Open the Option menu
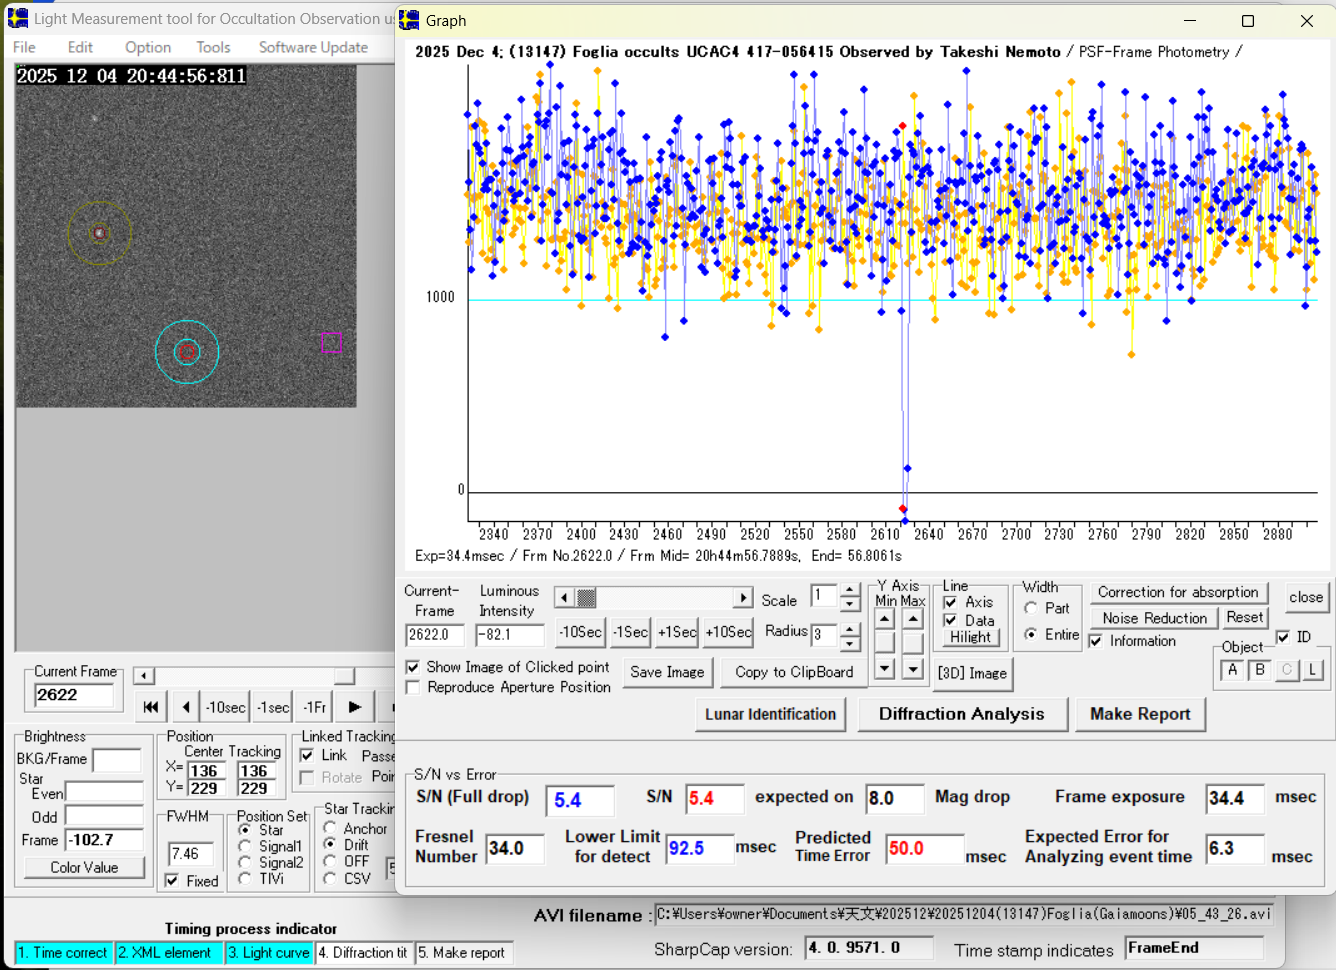Image resolution: width=1336 pixels, height=970 pixels. (147, 47)
